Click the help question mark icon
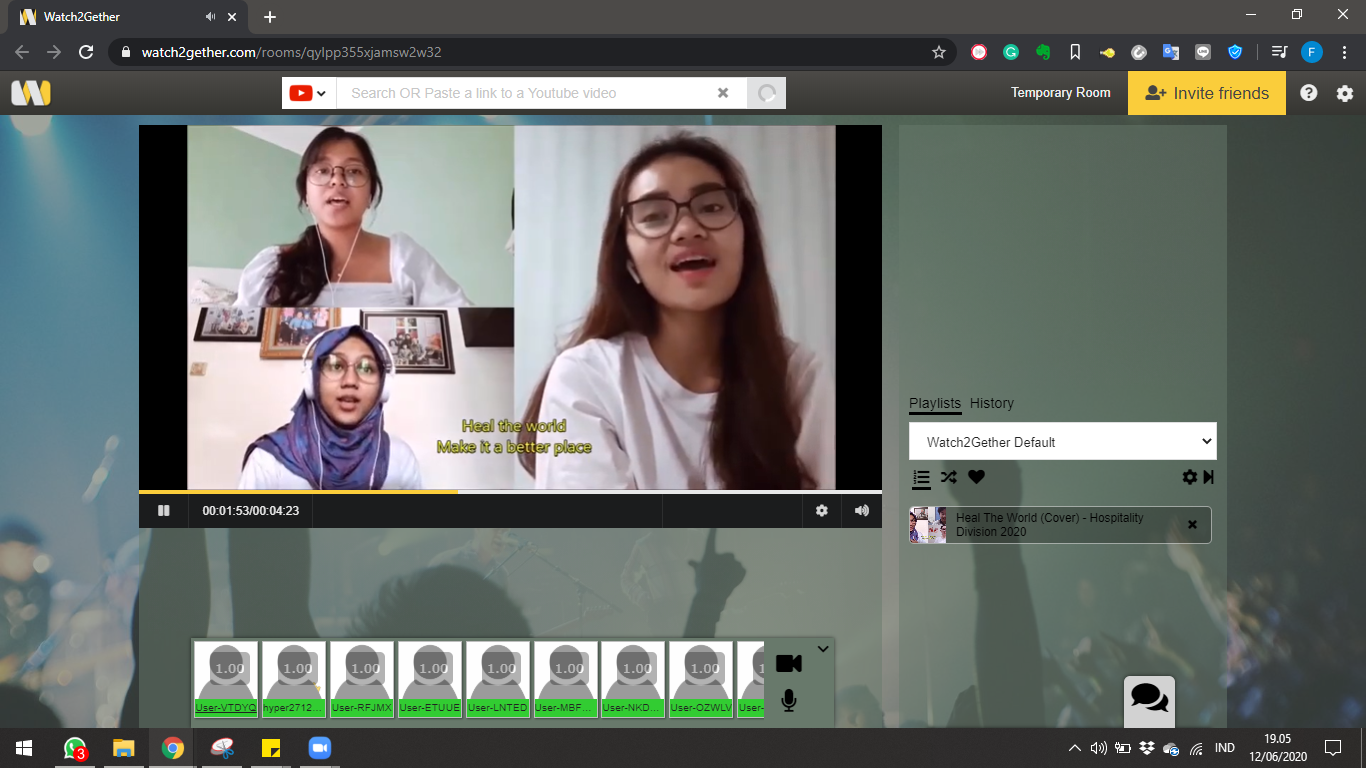 1309,93
